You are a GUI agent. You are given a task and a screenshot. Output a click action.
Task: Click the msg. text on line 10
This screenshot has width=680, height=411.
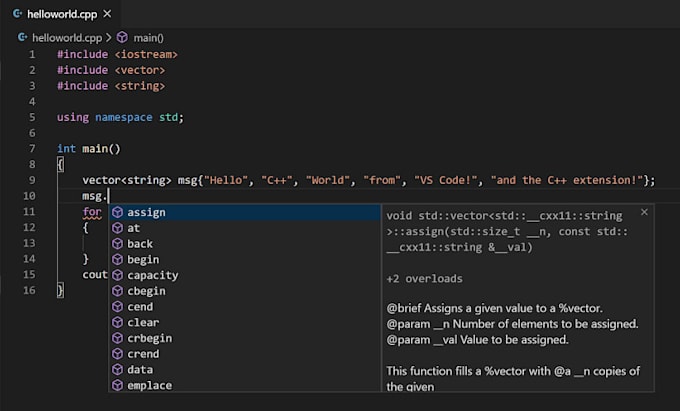click(x=95, y=196)
